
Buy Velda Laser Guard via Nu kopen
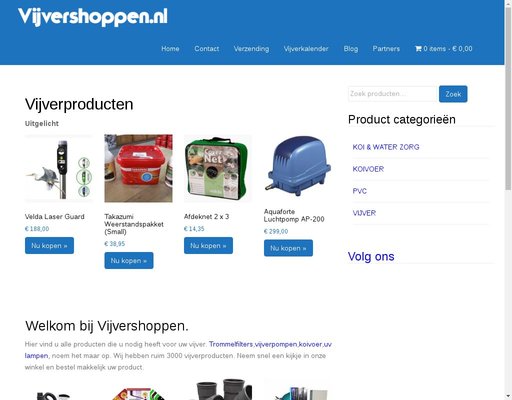pos(49,246)
